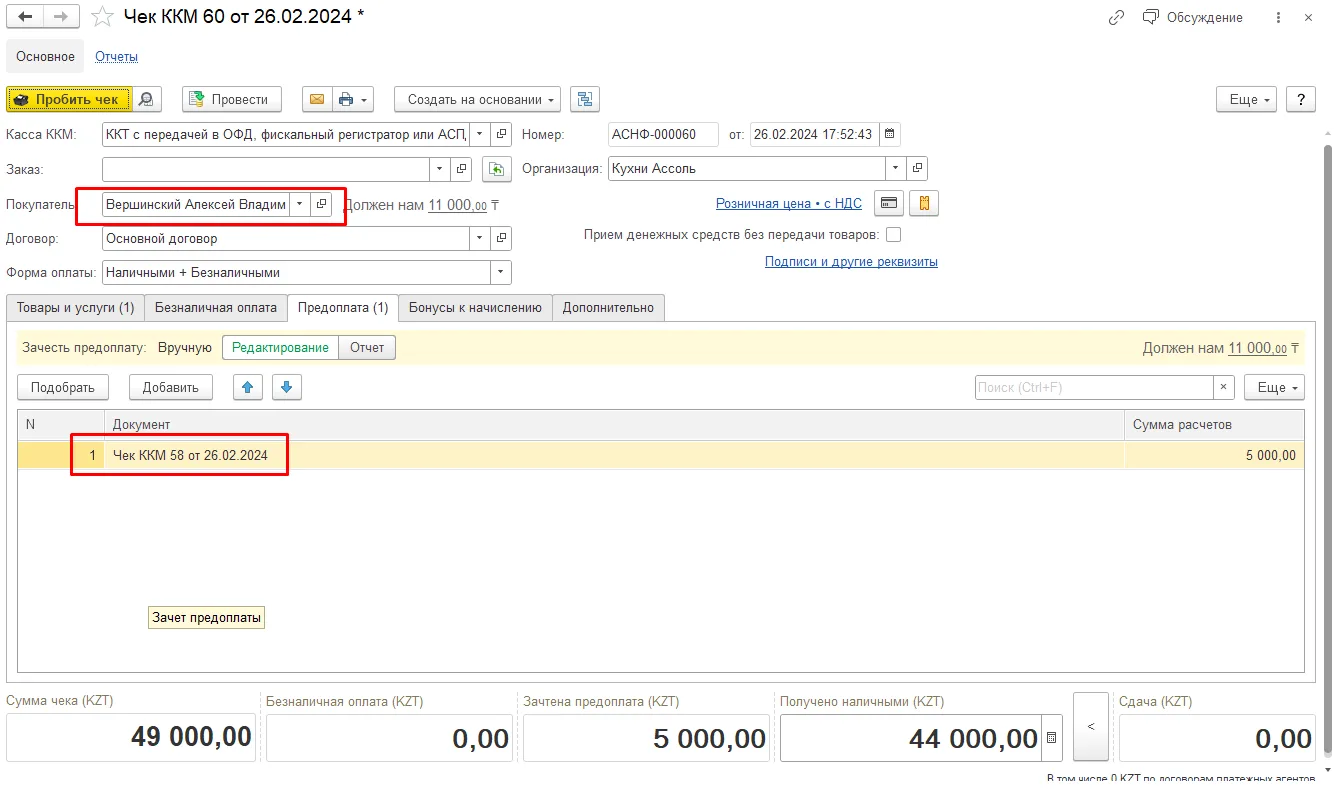
Task: Open the Обсуждение discussion panel
Action: click(x=1193, y=17)
